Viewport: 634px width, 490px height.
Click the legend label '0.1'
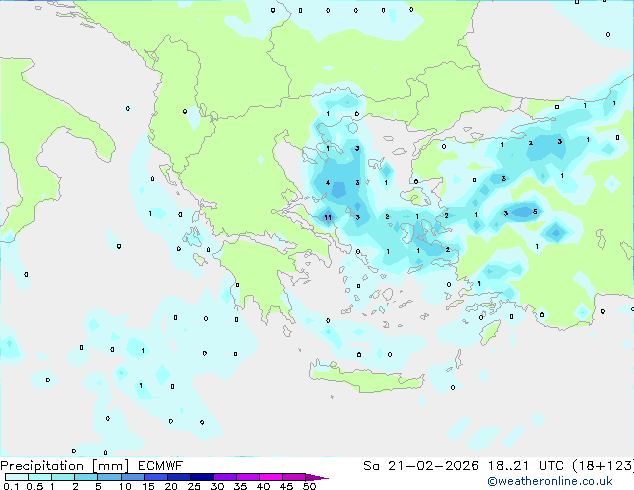point(11,486)
